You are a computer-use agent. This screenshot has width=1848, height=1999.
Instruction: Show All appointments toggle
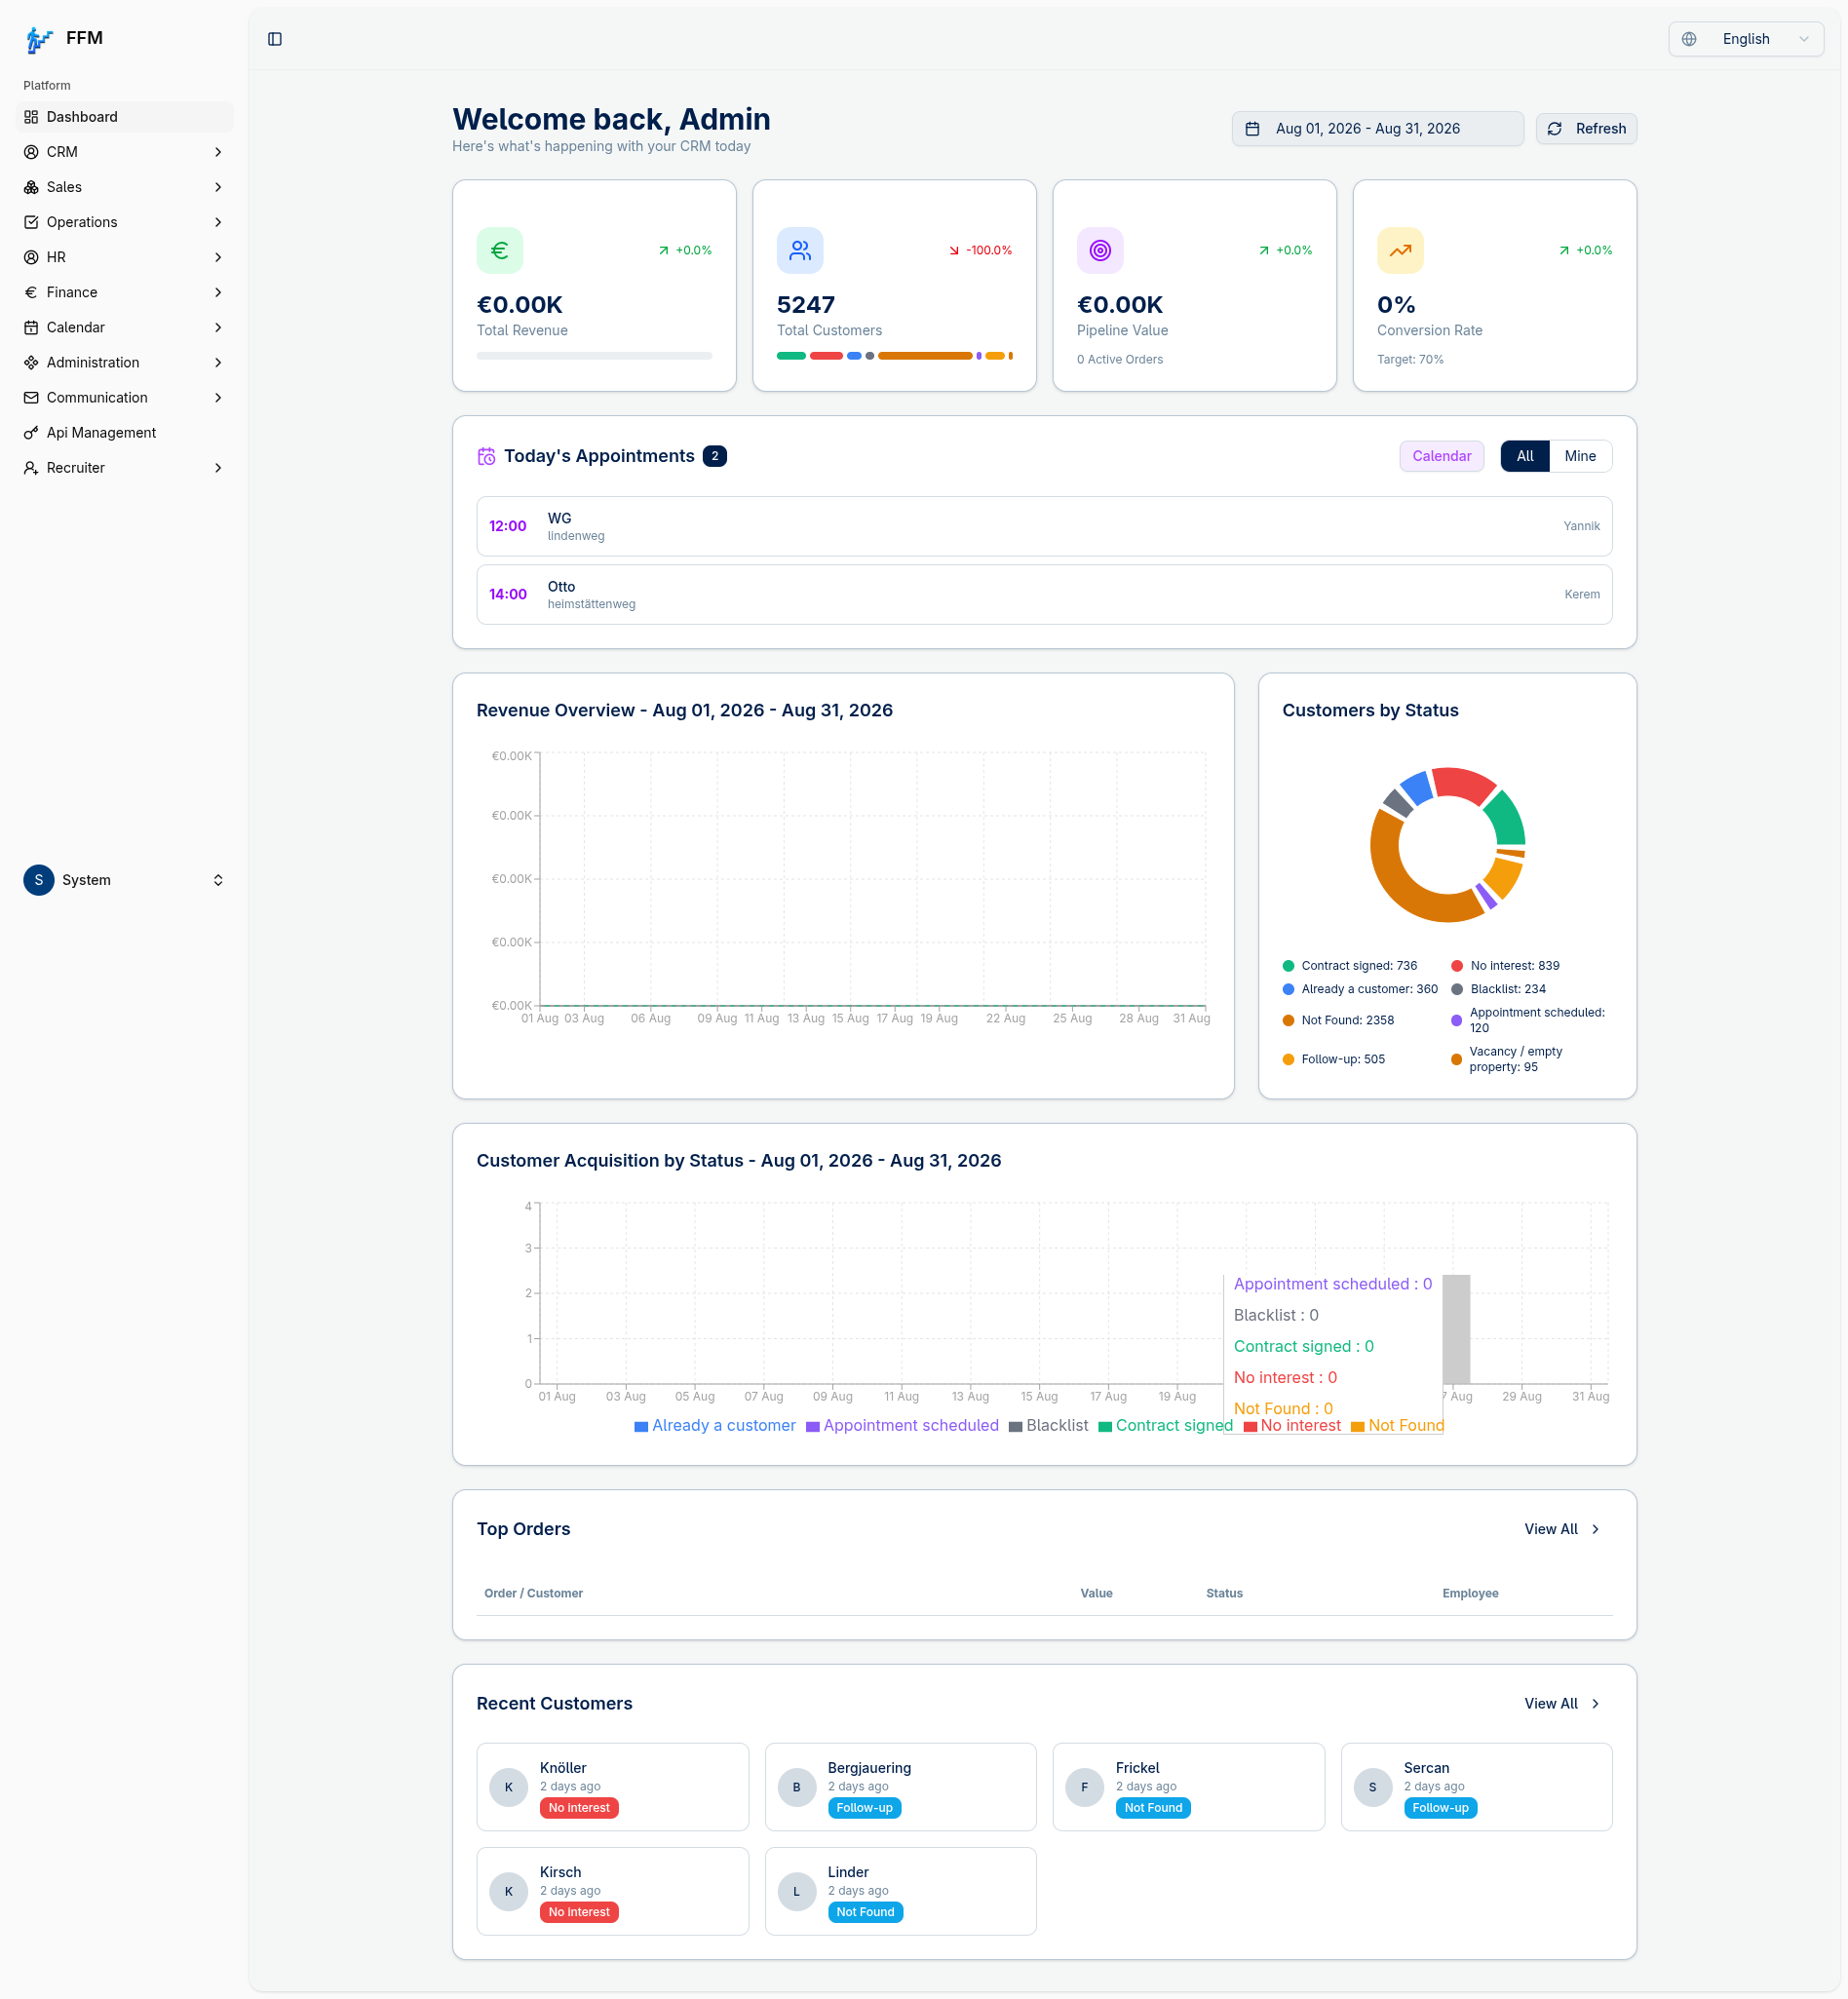tap(1524, 456)
